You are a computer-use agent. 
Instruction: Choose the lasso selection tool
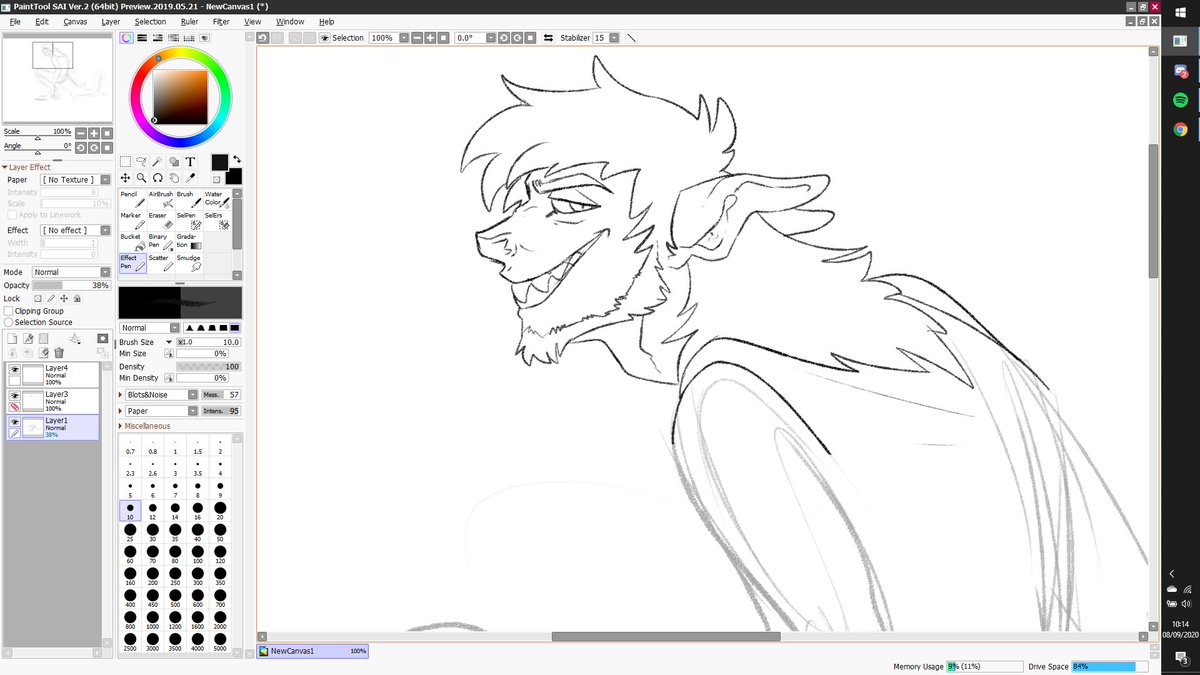(142, 161)
